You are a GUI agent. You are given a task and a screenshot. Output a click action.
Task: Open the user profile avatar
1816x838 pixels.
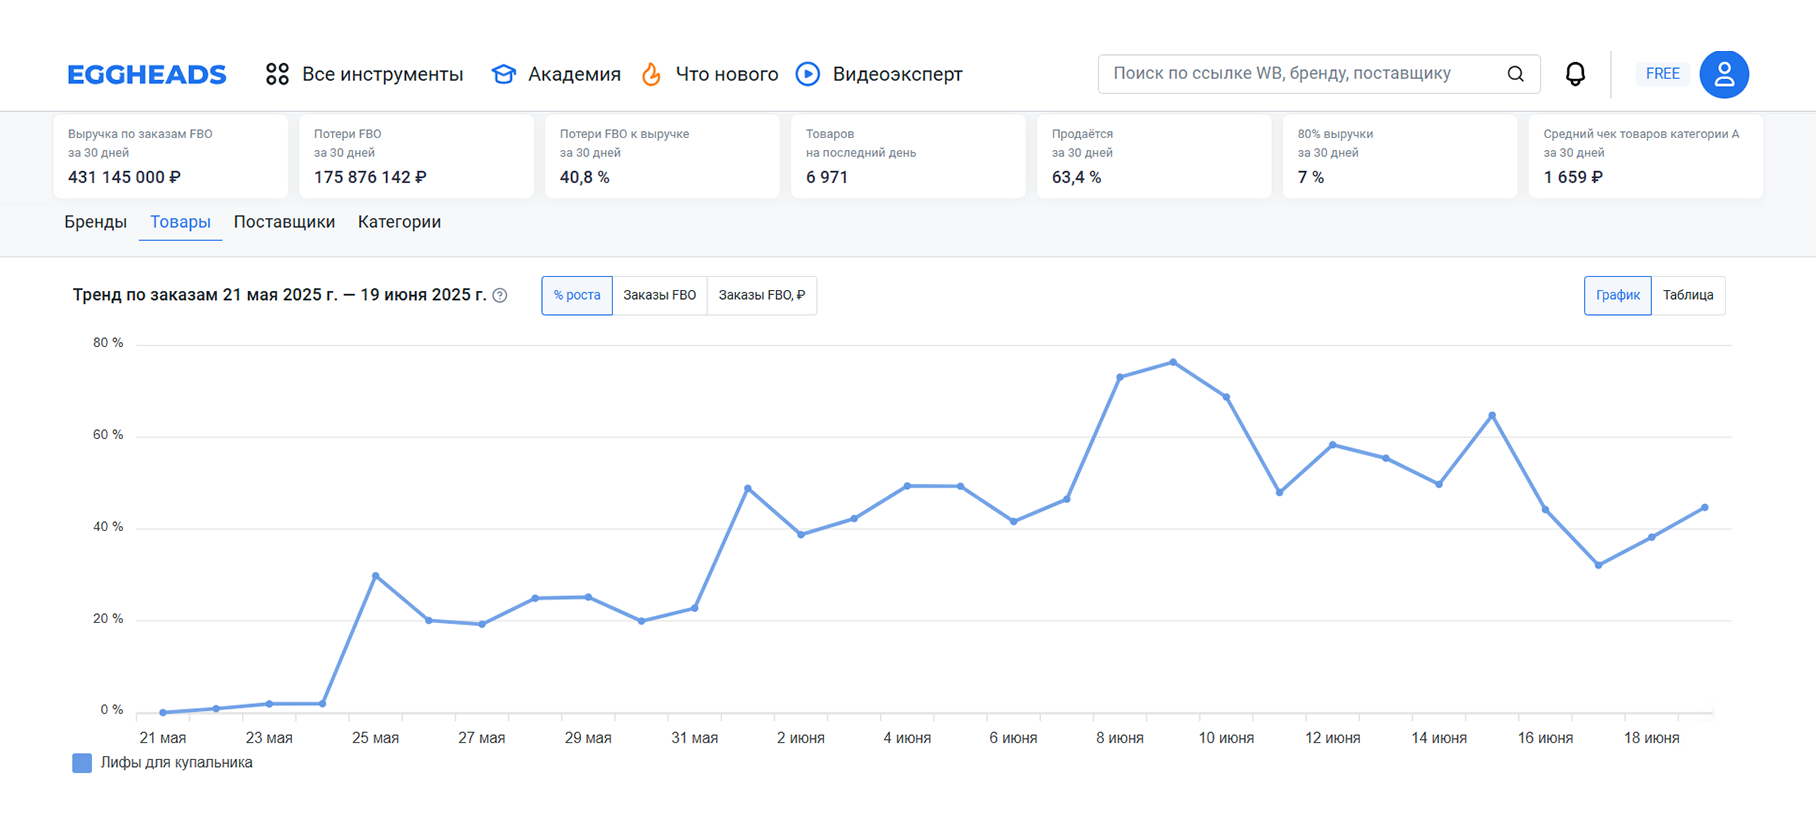click(x=1724, y=74)
